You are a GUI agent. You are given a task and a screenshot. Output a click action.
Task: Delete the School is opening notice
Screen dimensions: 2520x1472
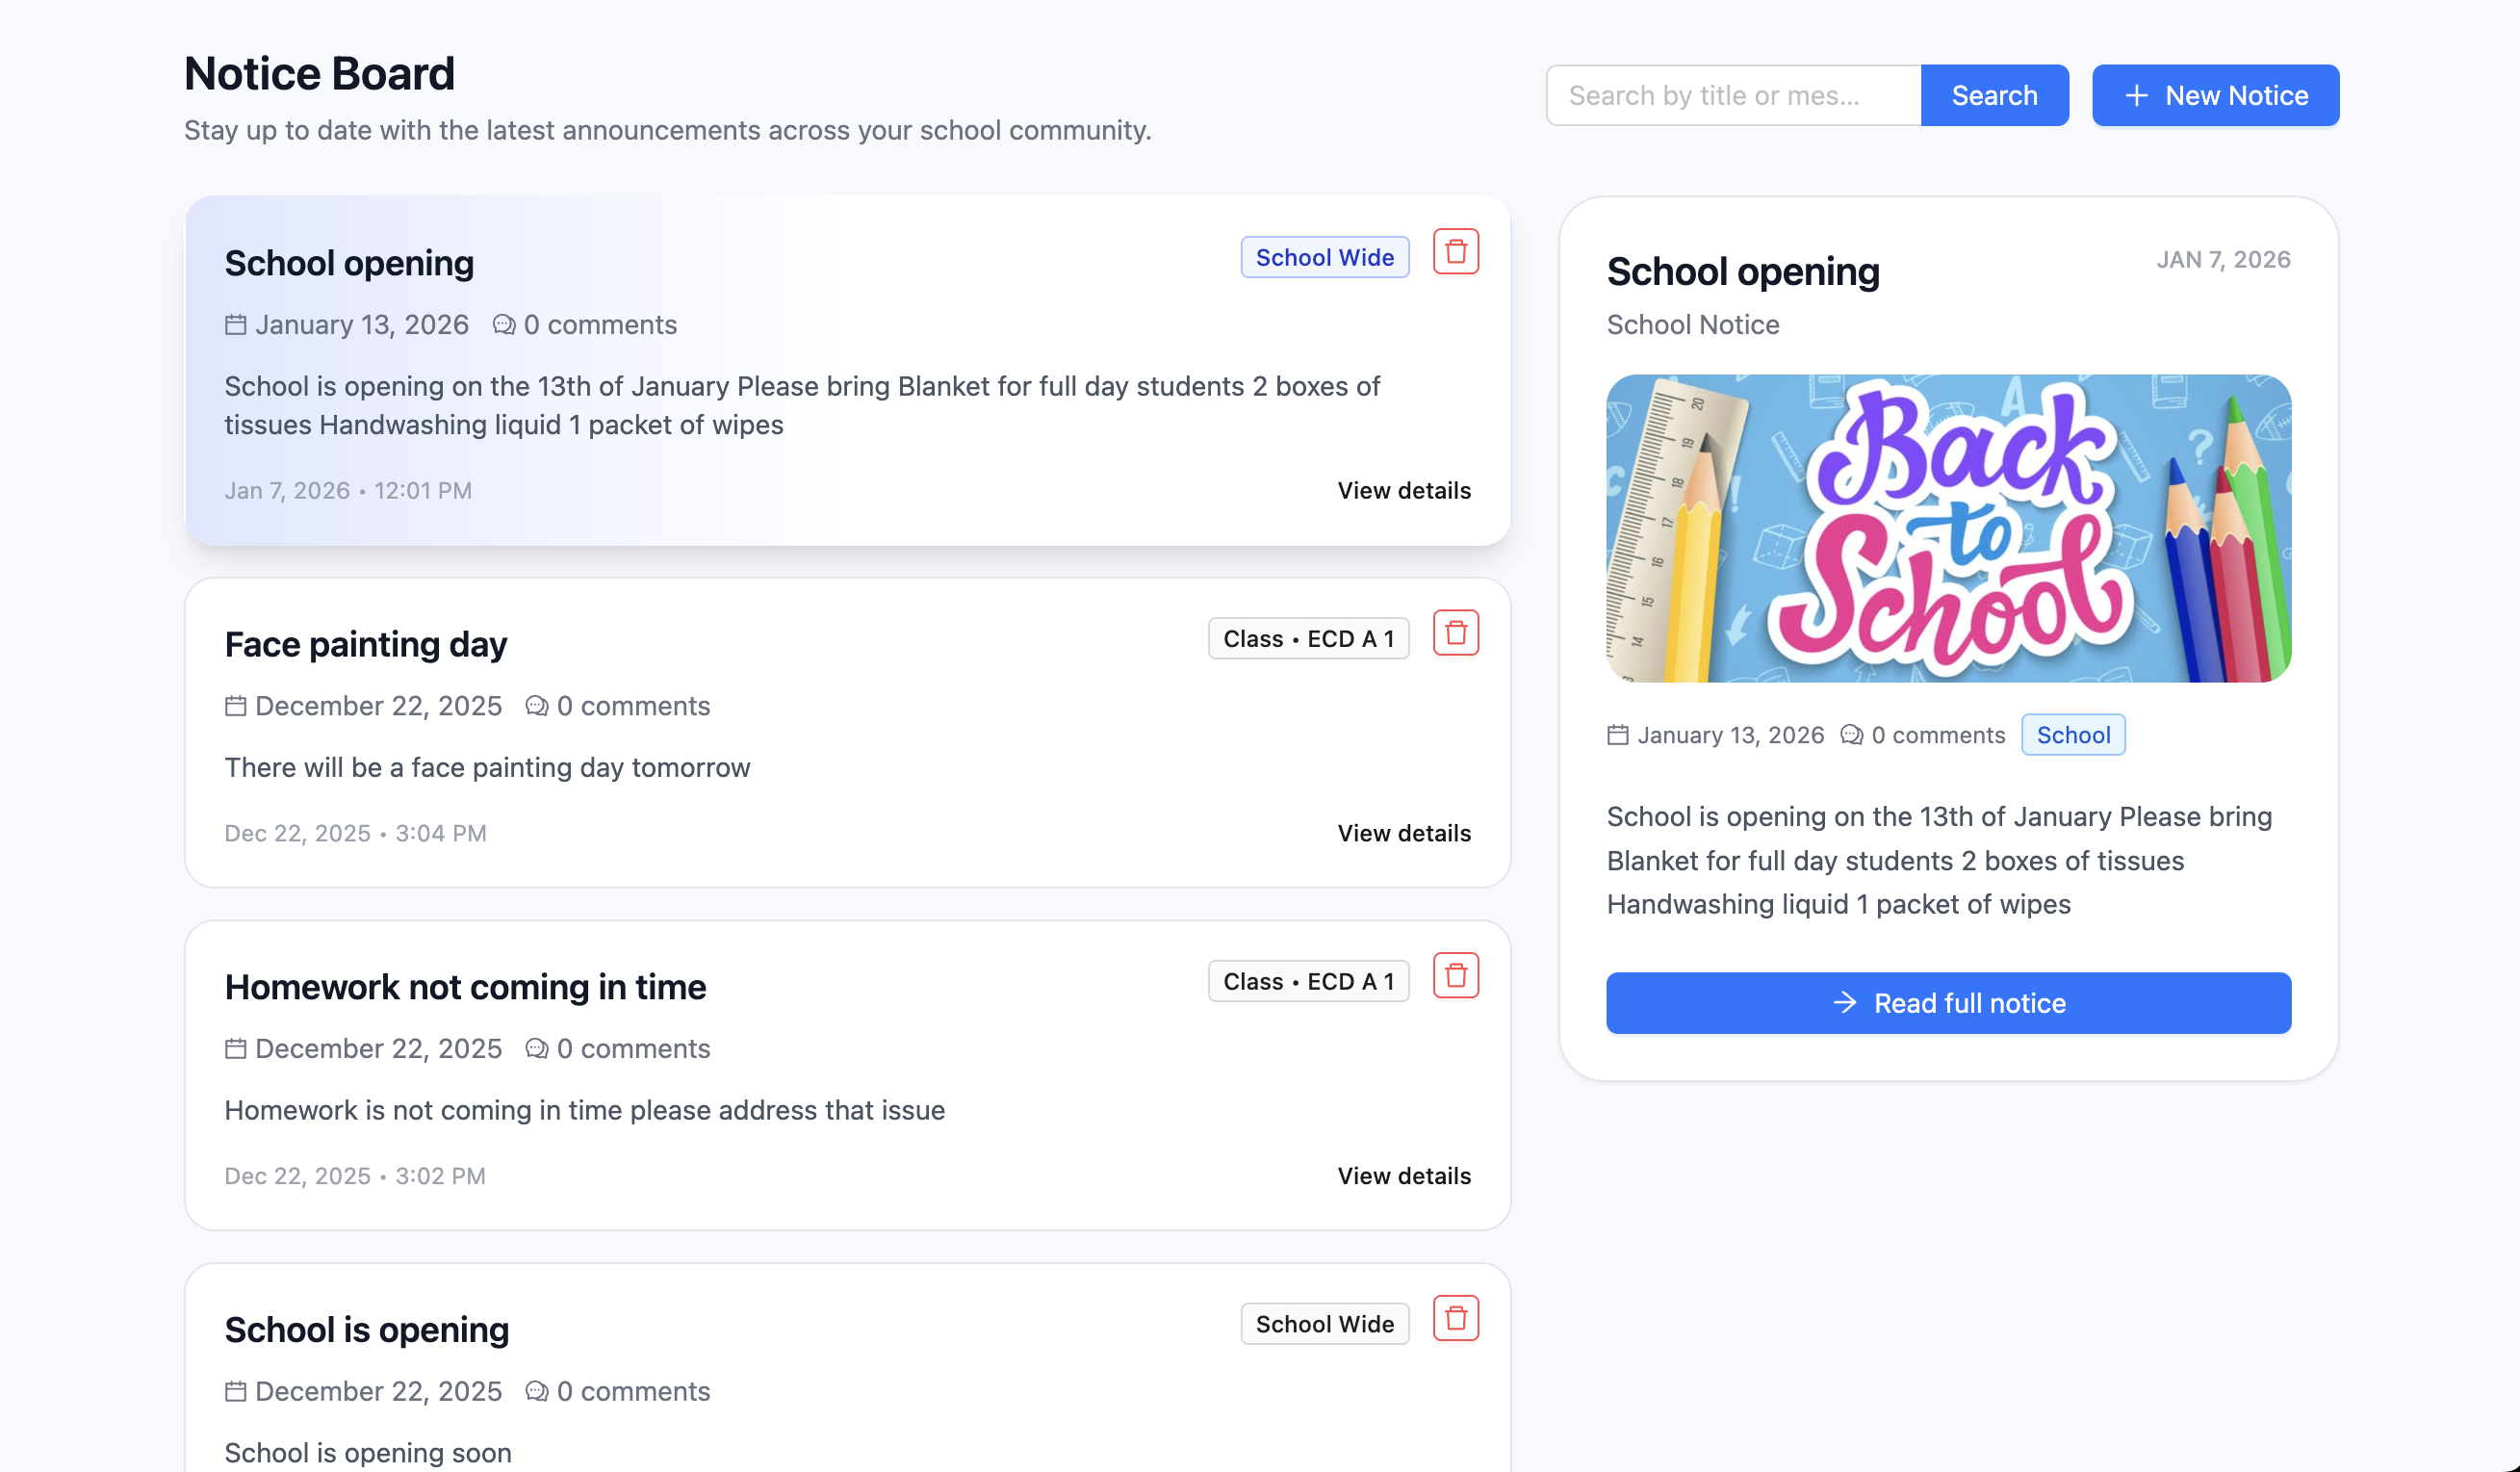[1455, 1319]
